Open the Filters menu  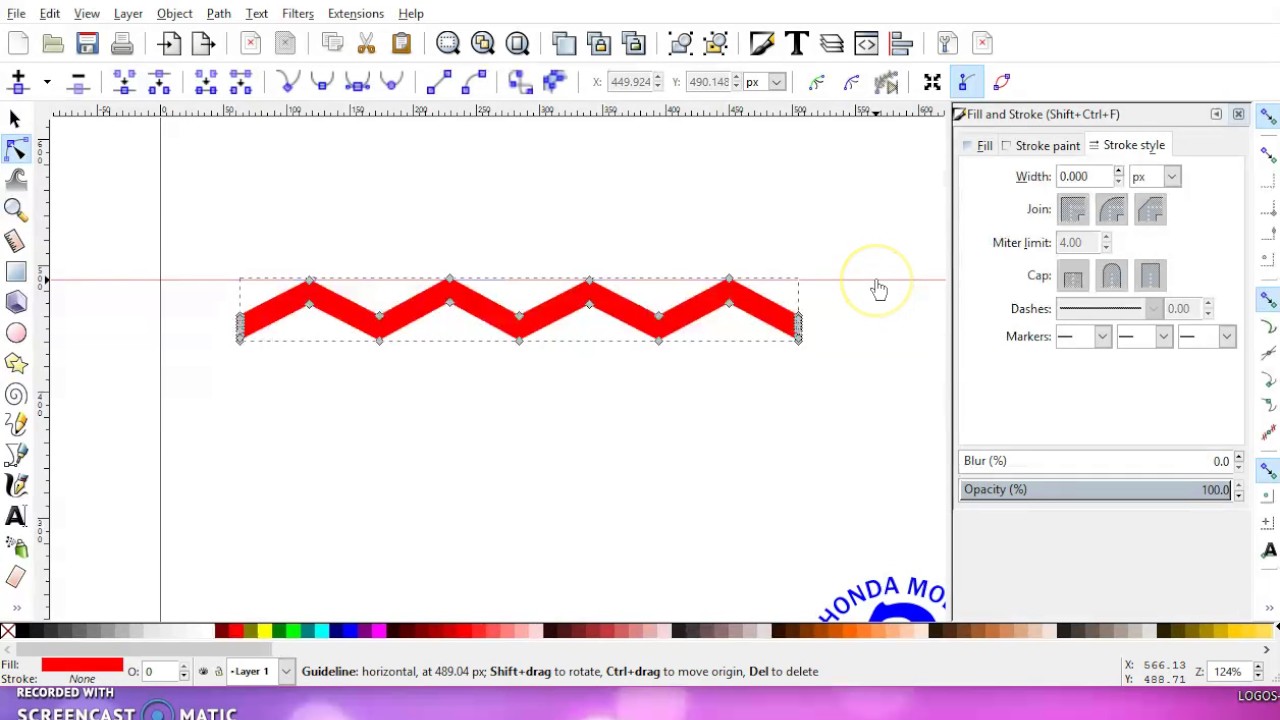click(x=297, y=14)
